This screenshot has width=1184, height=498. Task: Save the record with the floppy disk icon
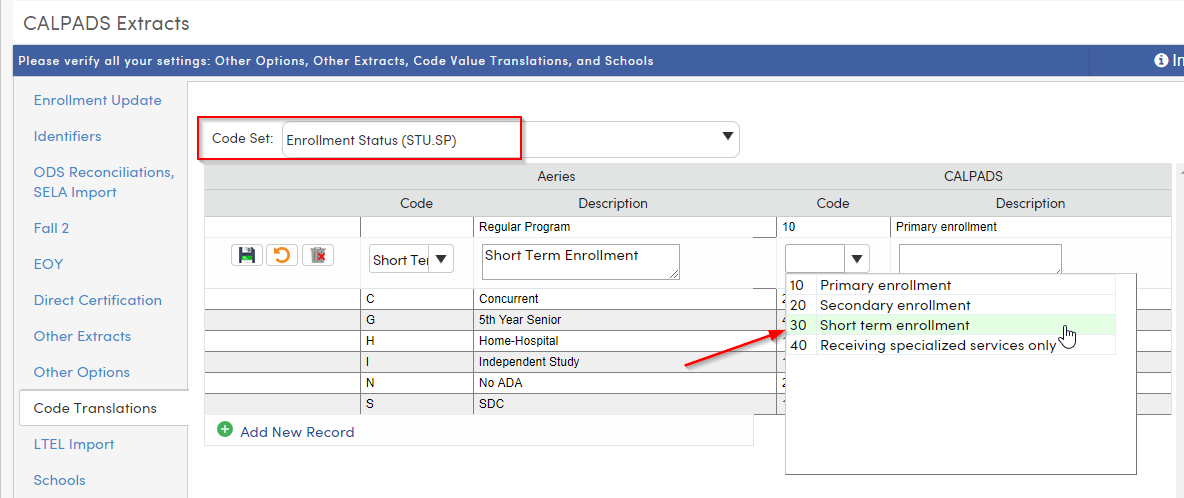pyautogui.click(x=247, y=255)
